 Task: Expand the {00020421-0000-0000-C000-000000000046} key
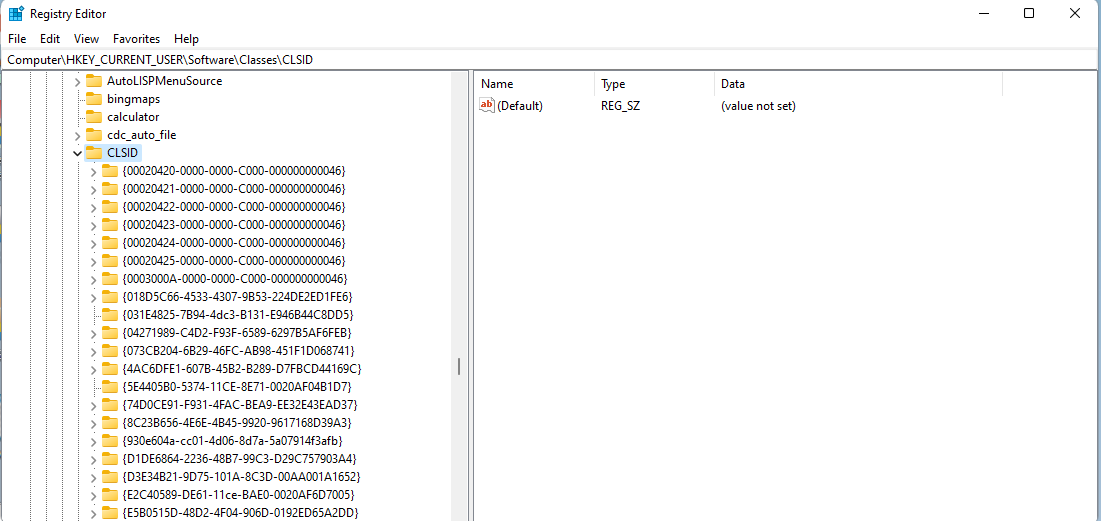click(x=93, y=189)
